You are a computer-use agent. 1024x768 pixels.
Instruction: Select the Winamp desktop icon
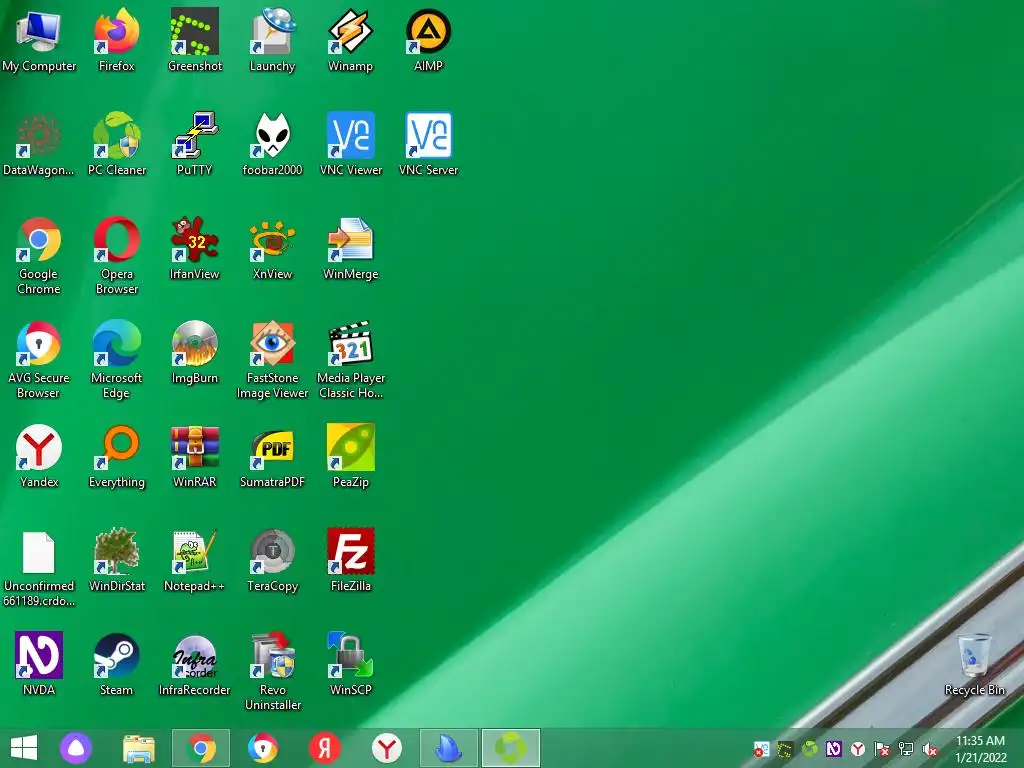point(351,40)
